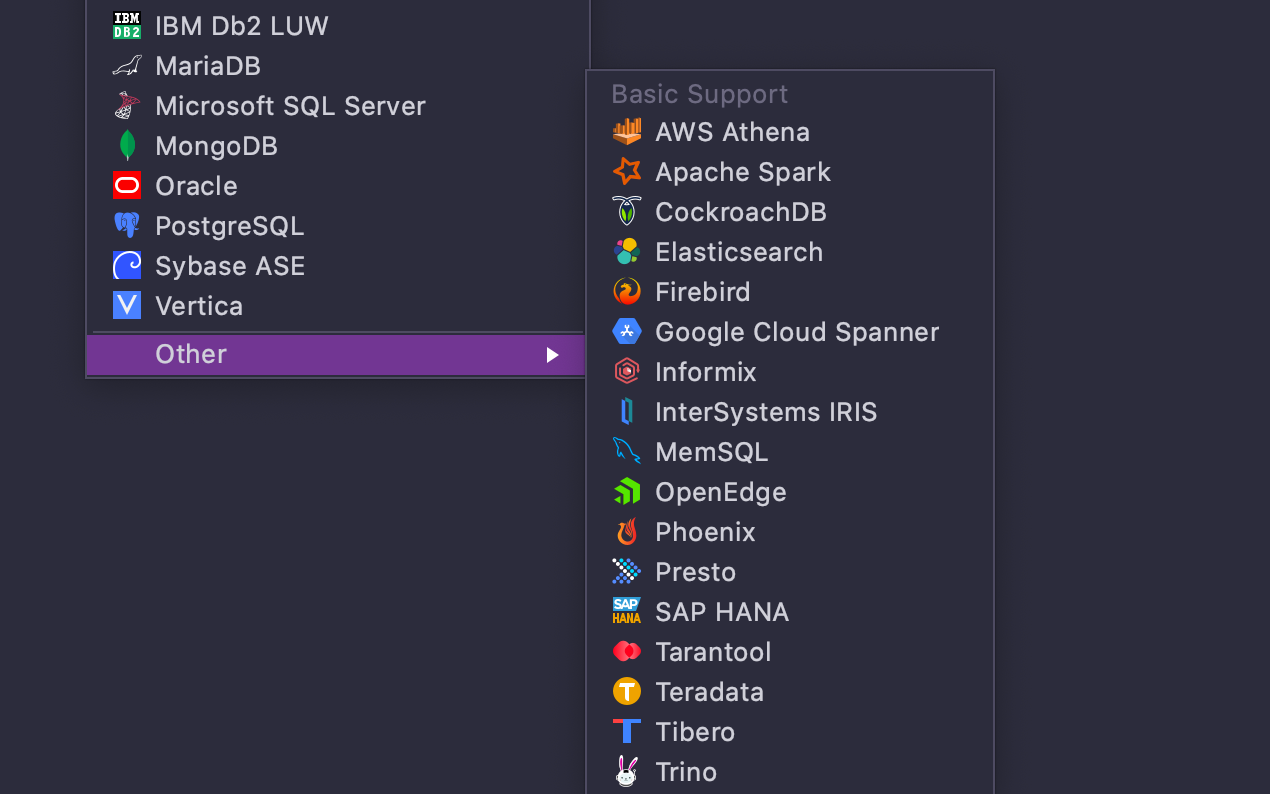Image resolution: width=1270 pixels, height=794 pixels.
Task: Click the Elasticsearch icon
Action: pyautogui.click(x=627, y=252)
